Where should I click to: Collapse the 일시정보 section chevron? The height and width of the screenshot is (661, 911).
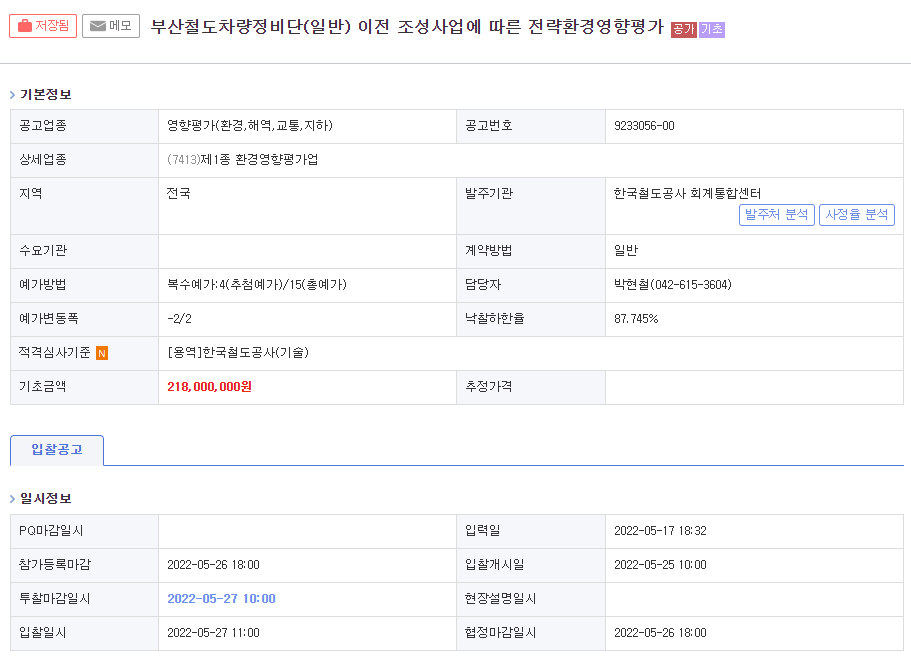(x=12, y=499)
